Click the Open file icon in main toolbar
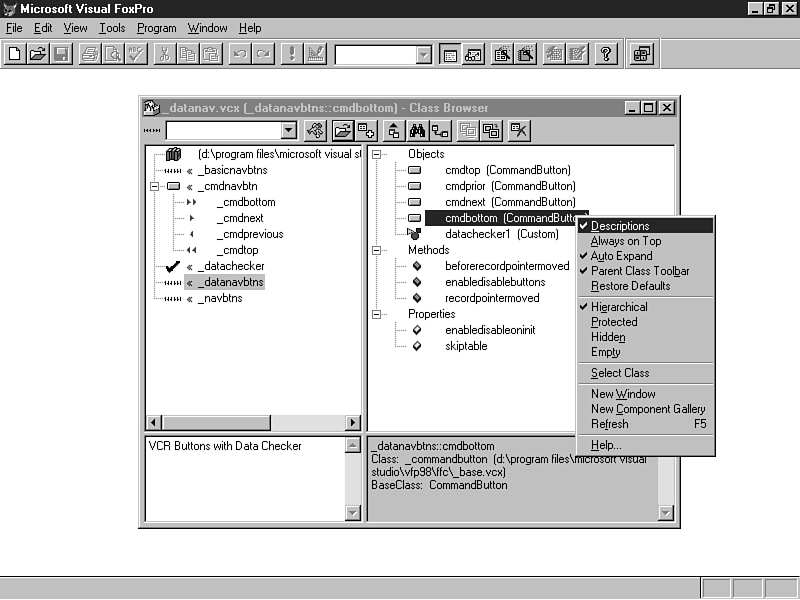The height and width of the screenshot is (600, 800). (x=38, y=54)
